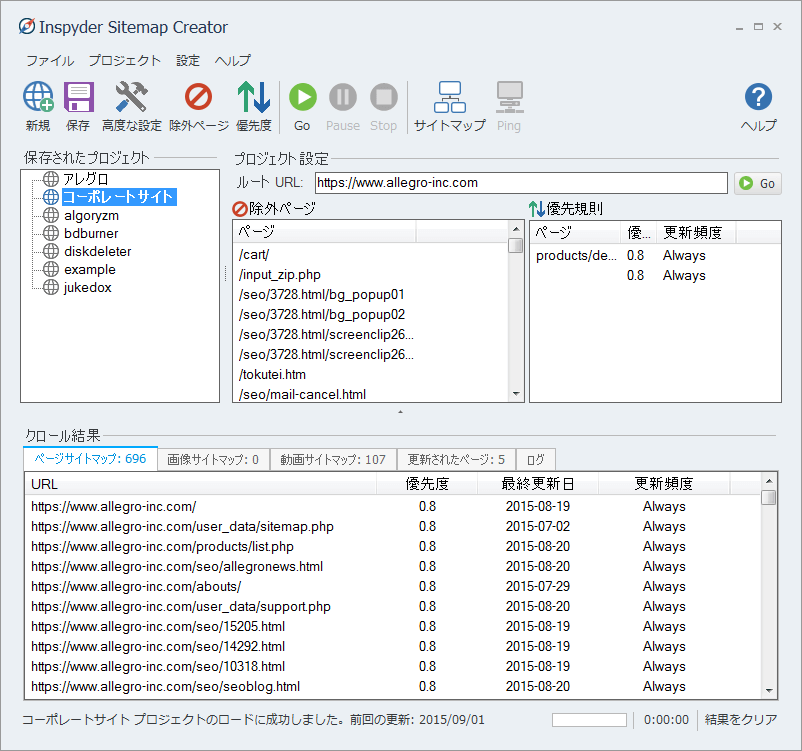Click excluded pages ページ column header
The height and width of the screenshot is (751, 802).
(x=325, y=232)
